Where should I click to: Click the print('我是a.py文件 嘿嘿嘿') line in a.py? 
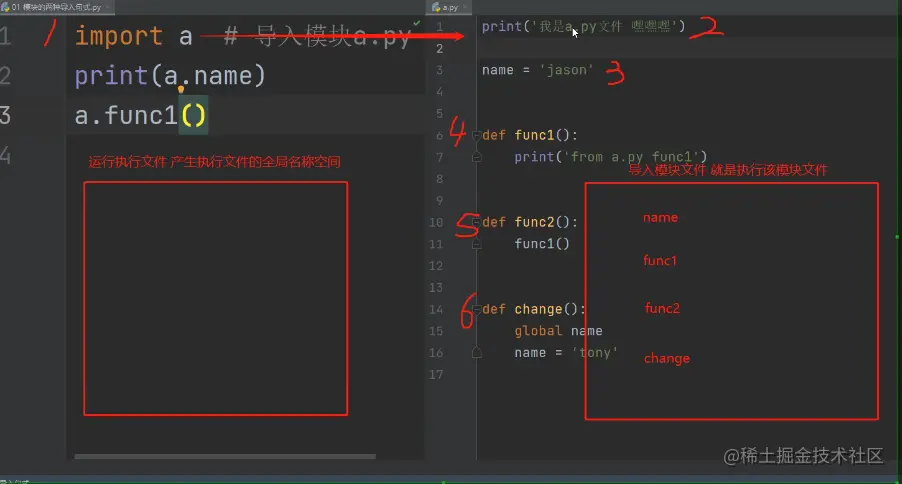[x=583, y=26]
